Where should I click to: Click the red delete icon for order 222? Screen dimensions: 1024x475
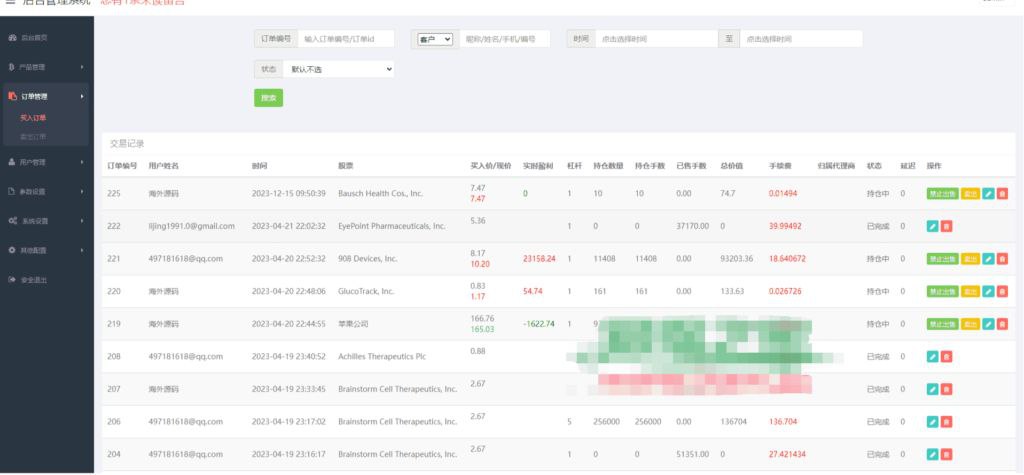[946, 226]
